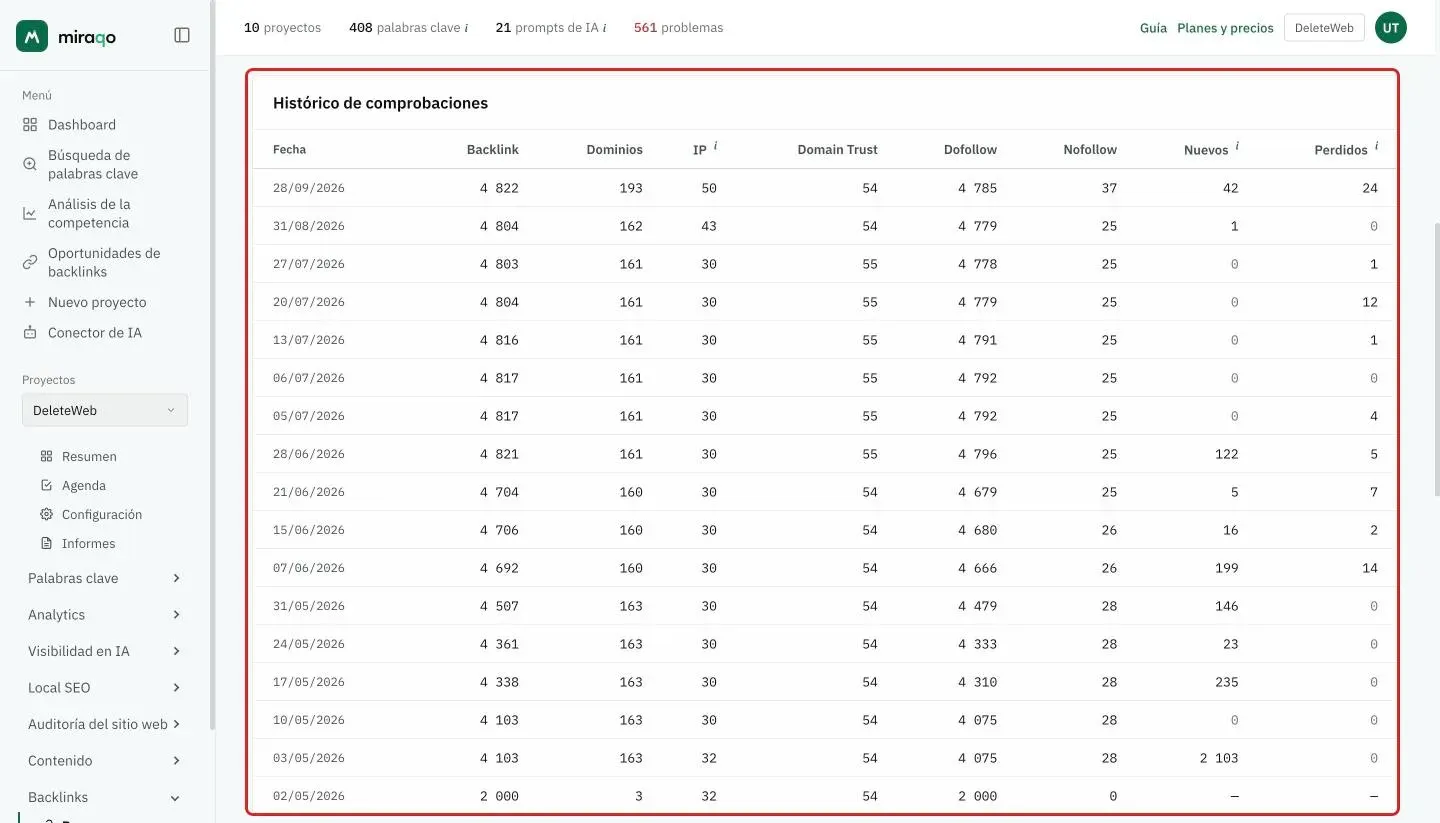Expand the Contenido section
Viewport: 1440px width, 823px height.
pyautogui.click(x=104, y=761)
